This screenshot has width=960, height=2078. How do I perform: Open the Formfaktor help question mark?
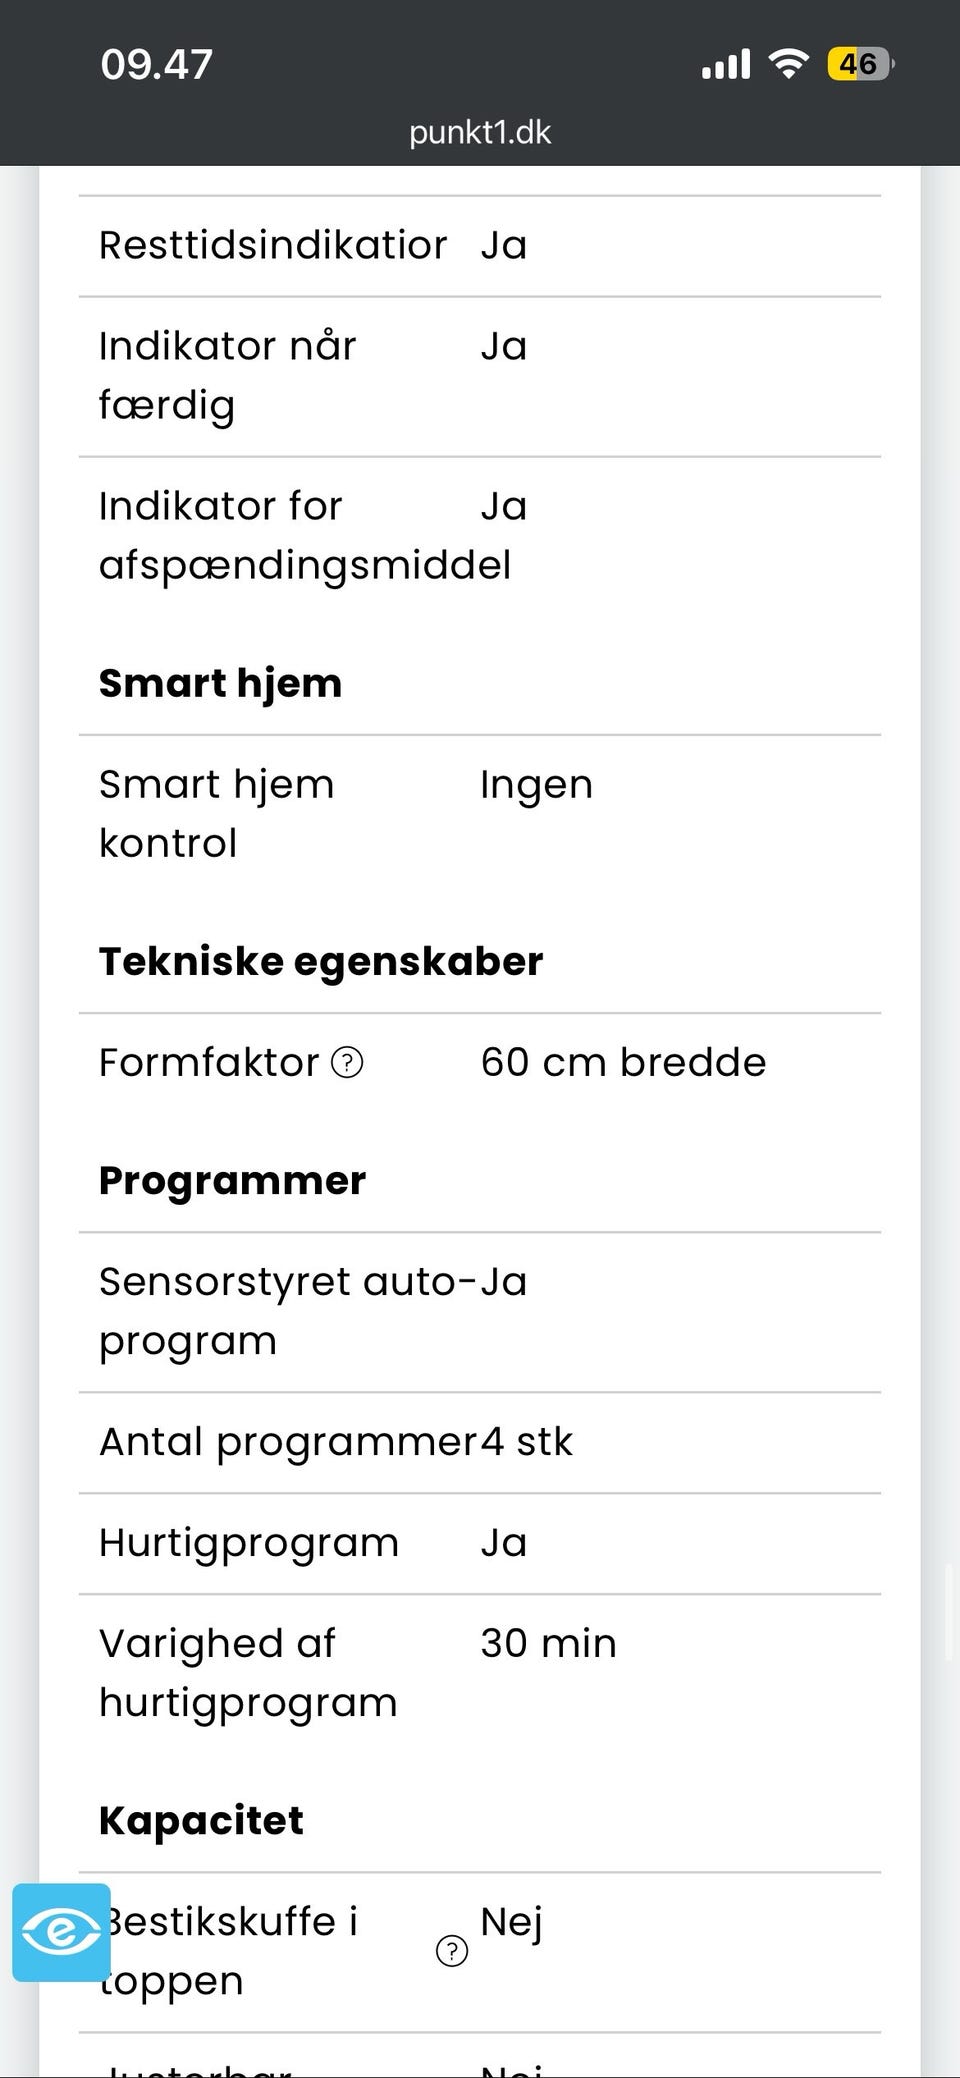(x=347, y=1062)
